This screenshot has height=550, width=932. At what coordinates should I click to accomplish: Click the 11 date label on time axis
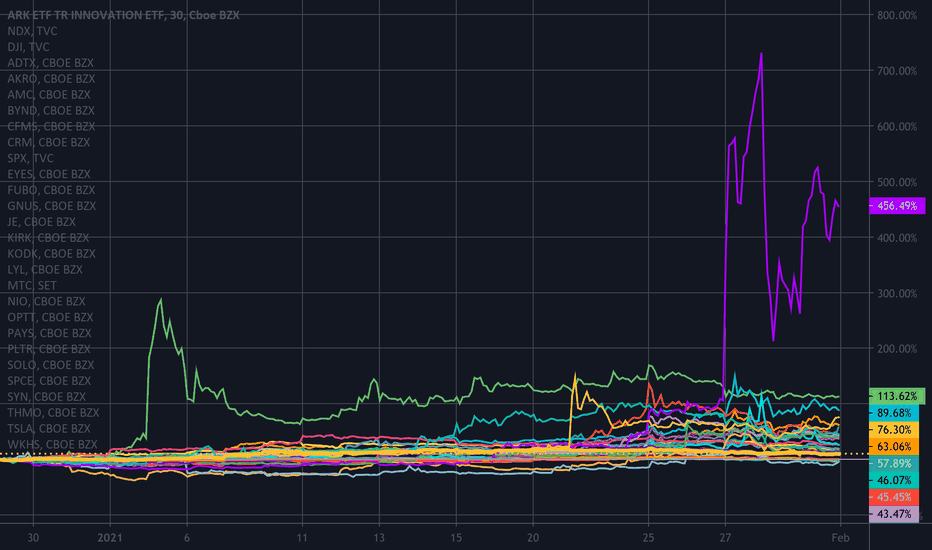tap(302, 538)
